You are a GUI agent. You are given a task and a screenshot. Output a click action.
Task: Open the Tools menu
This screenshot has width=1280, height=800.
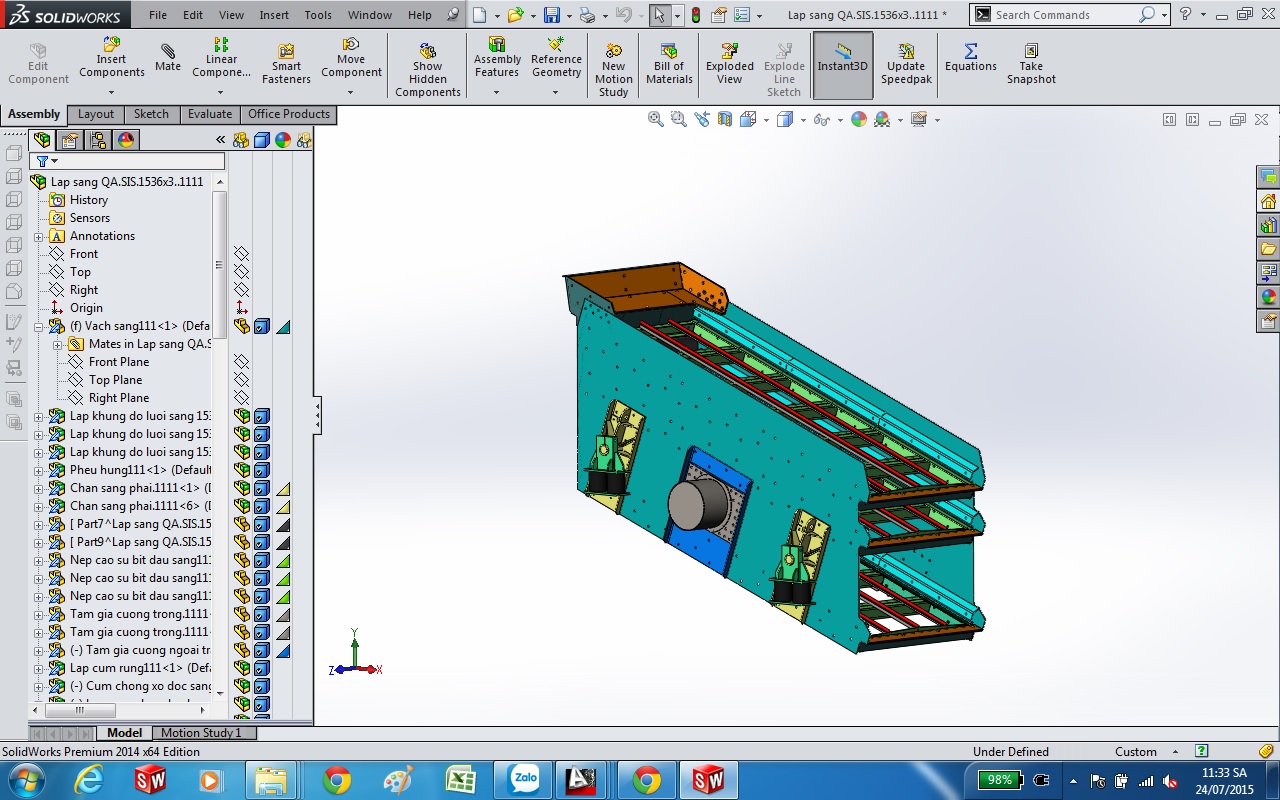(x=318, y=15)
